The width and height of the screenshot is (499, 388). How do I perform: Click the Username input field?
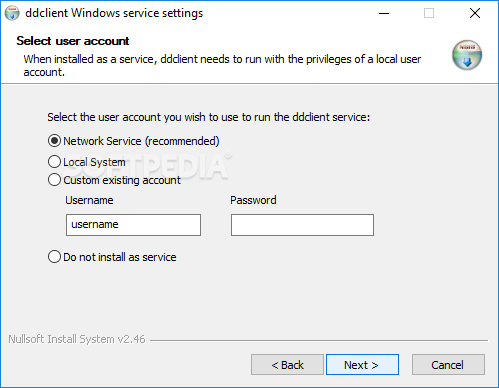133,225
